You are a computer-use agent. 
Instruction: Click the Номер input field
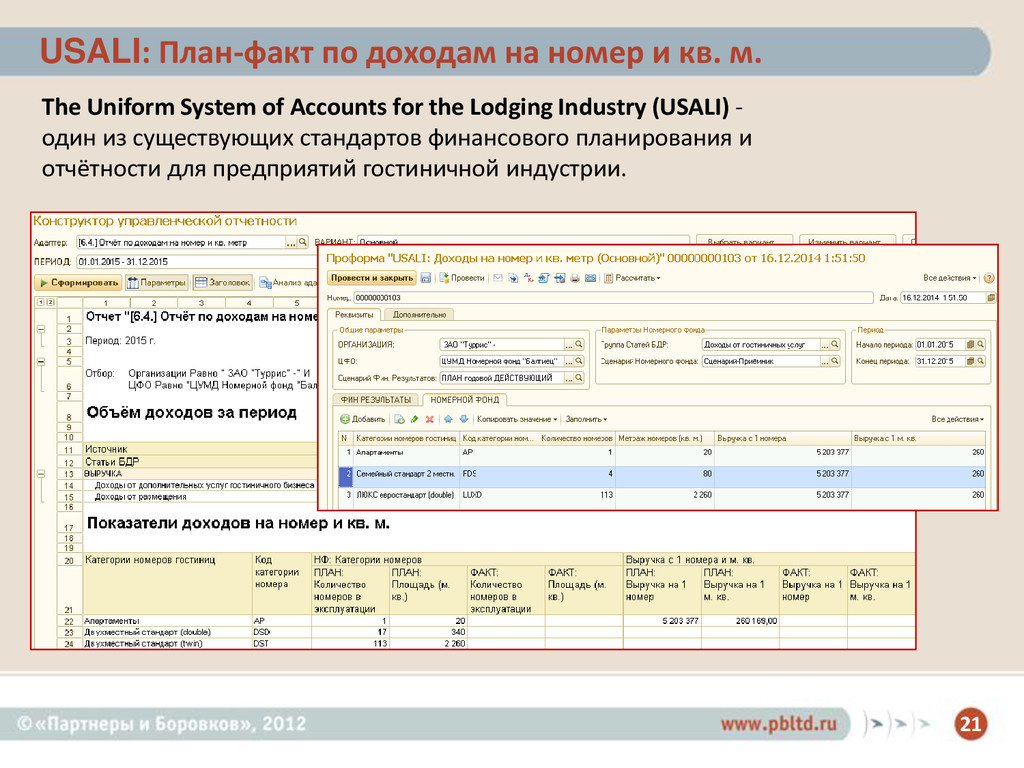point(613,298)
